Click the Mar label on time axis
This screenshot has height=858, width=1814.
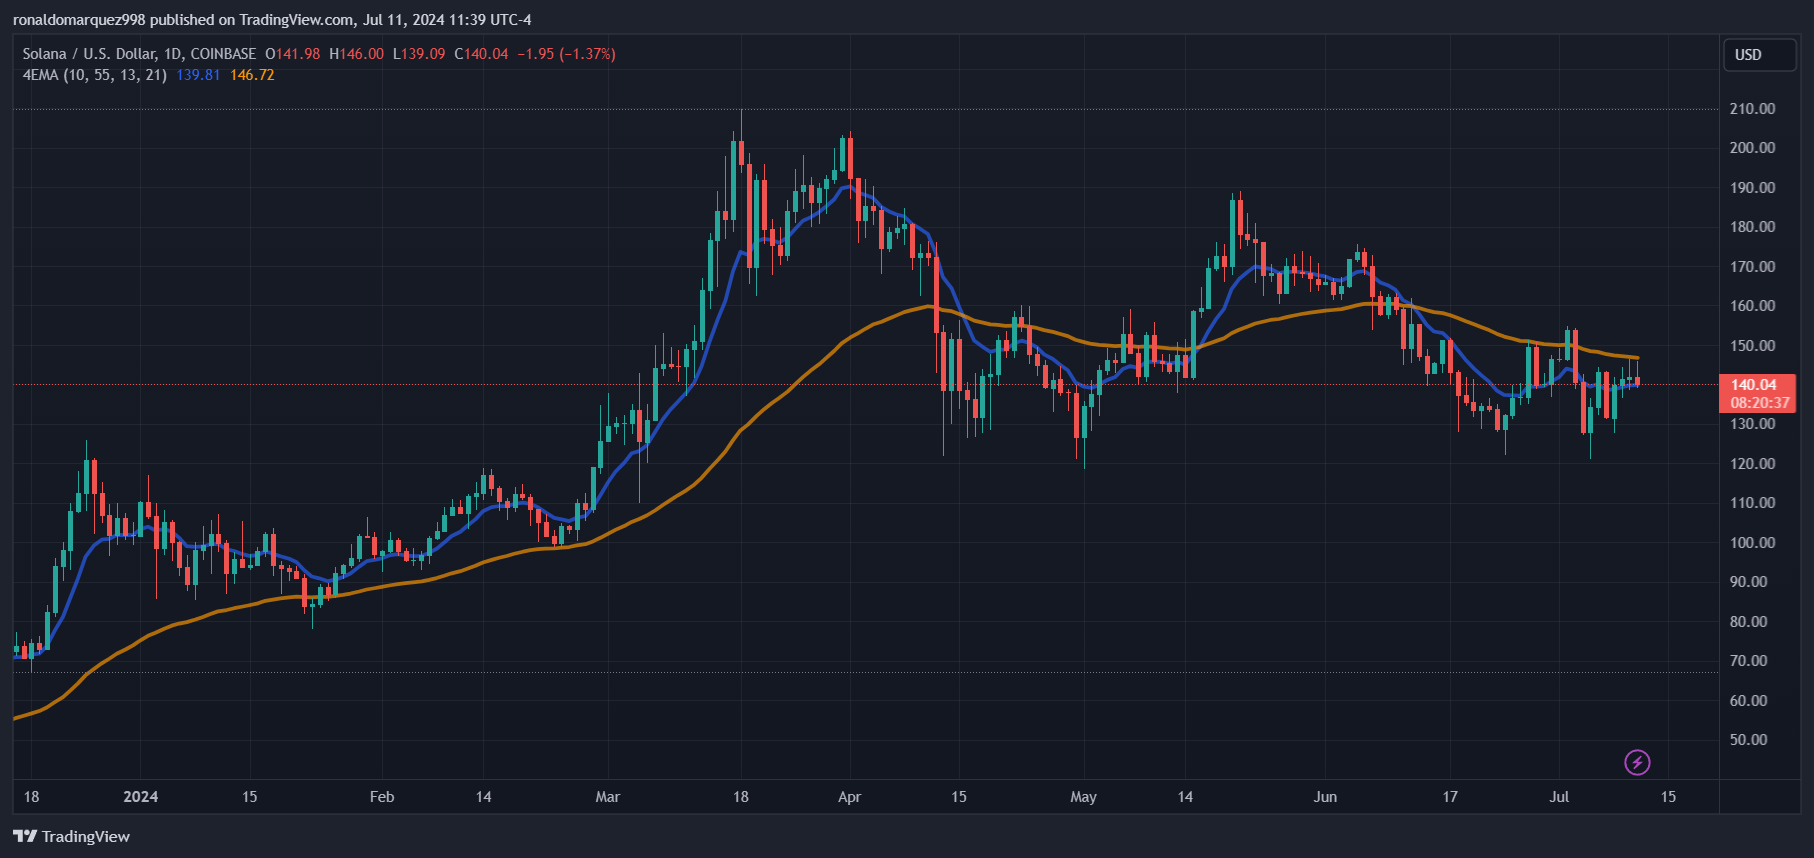coord(608,797)
